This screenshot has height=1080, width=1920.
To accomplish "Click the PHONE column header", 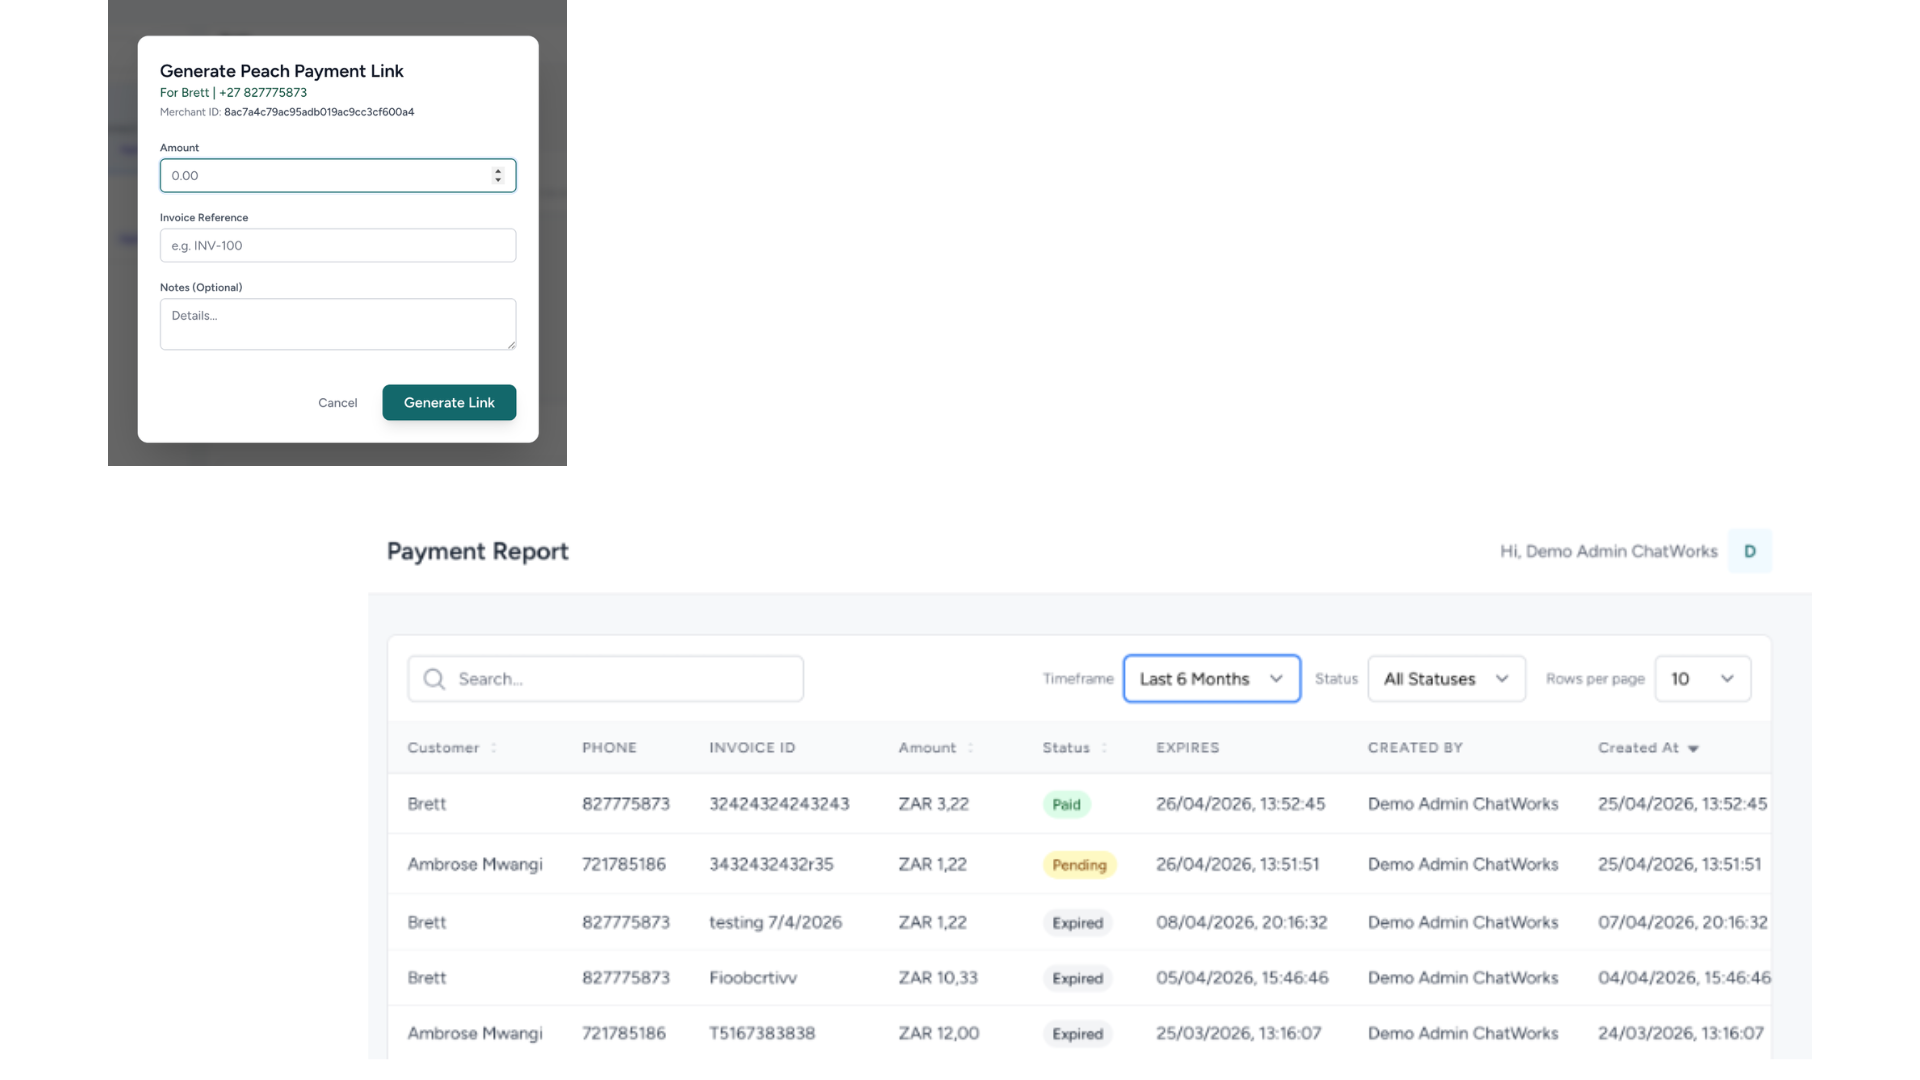I will coord(609,748).
